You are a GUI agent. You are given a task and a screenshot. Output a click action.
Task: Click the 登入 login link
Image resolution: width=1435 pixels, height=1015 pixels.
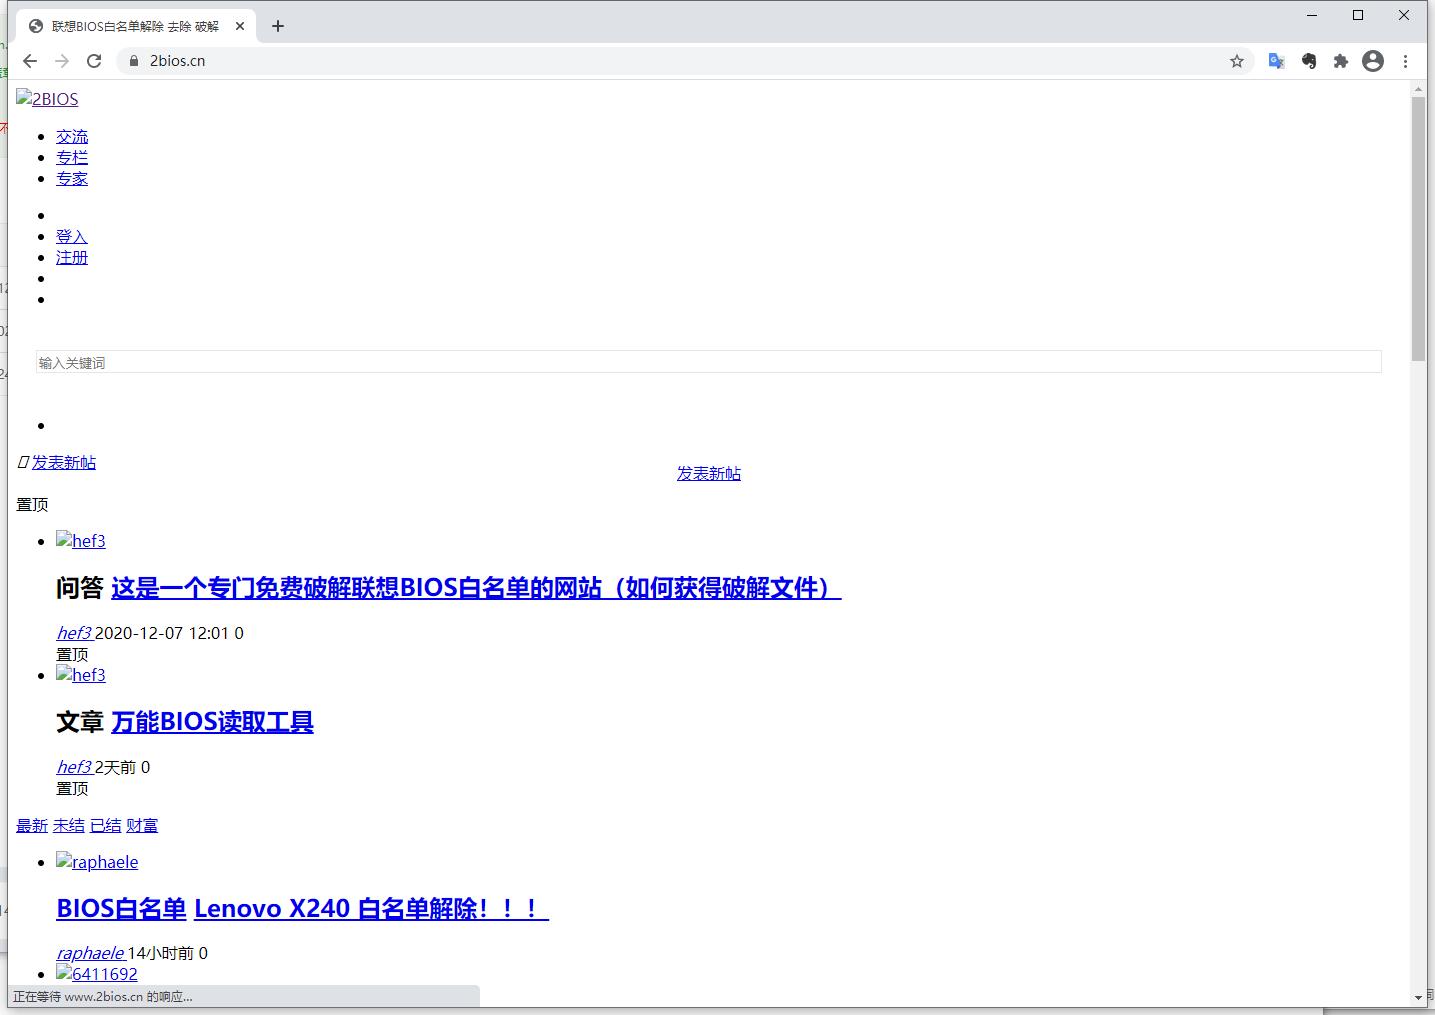(x=72, y=236)
